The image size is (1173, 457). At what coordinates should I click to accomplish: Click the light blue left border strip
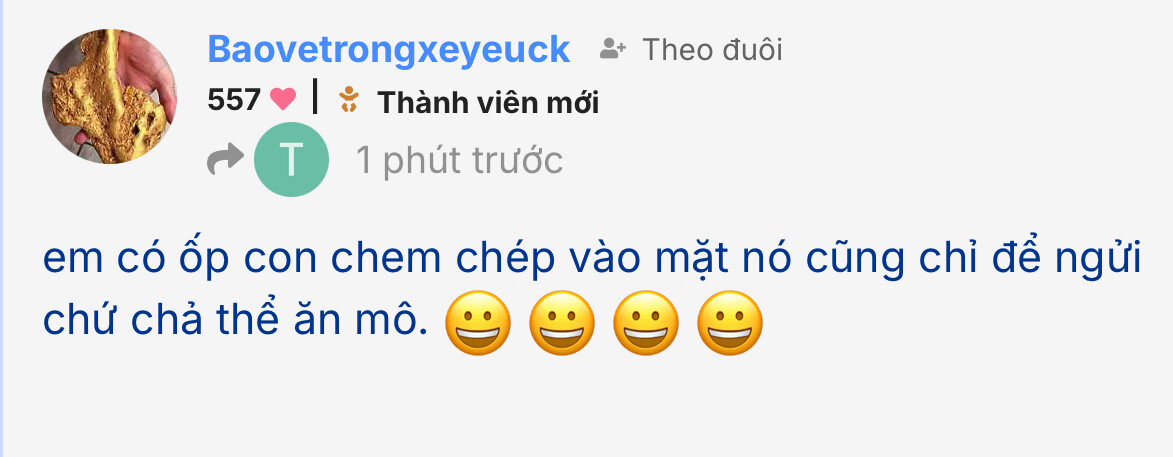point(1,228)
